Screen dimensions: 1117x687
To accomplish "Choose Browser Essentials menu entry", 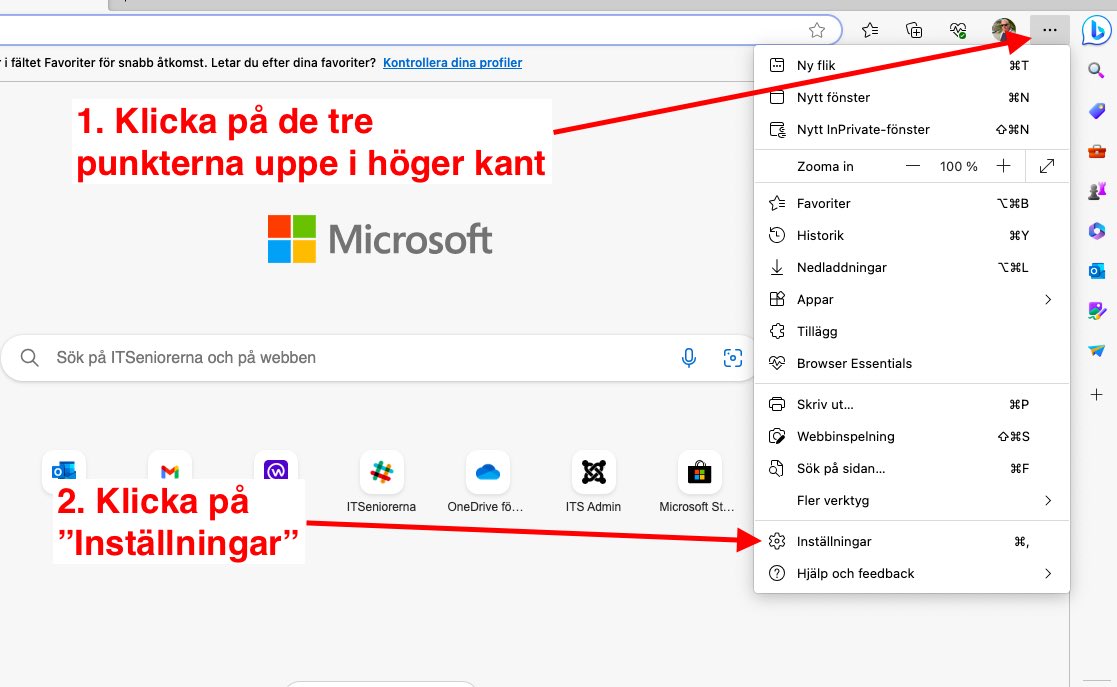I will [912, 363].
